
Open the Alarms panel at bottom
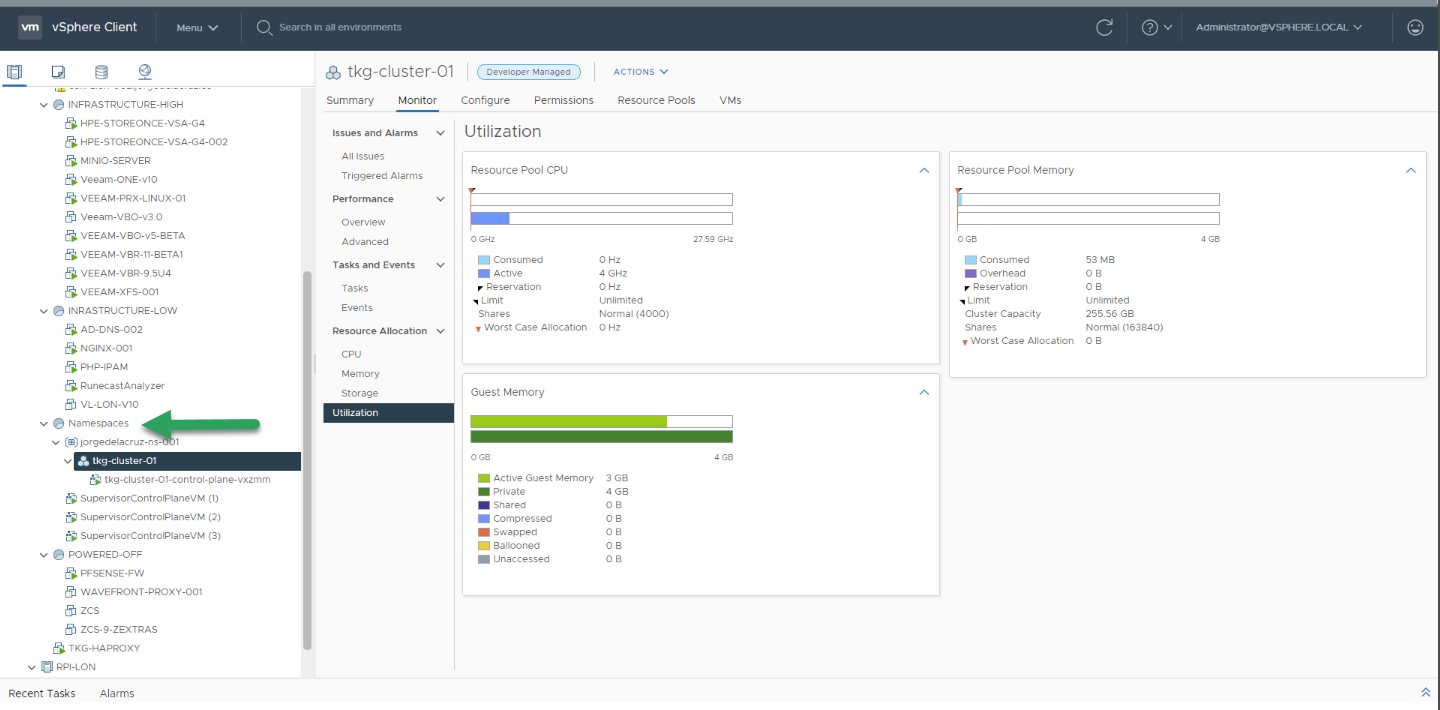click(117, 693)
